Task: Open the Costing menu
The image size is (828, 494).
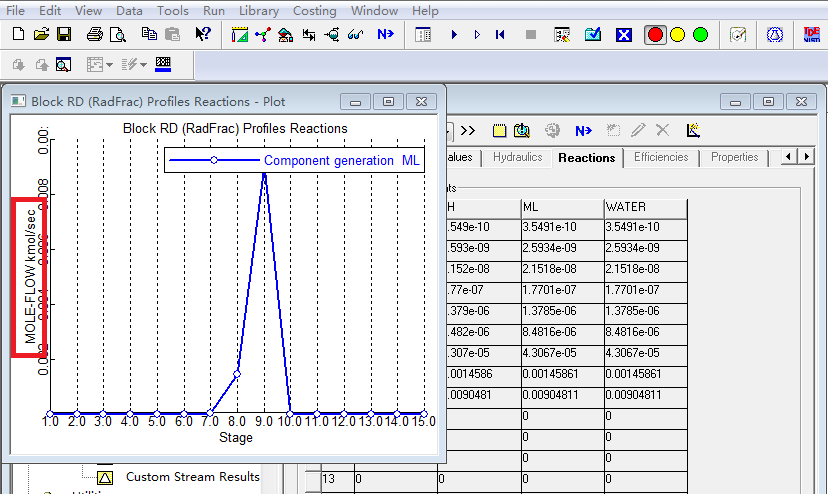Action: 314,10
